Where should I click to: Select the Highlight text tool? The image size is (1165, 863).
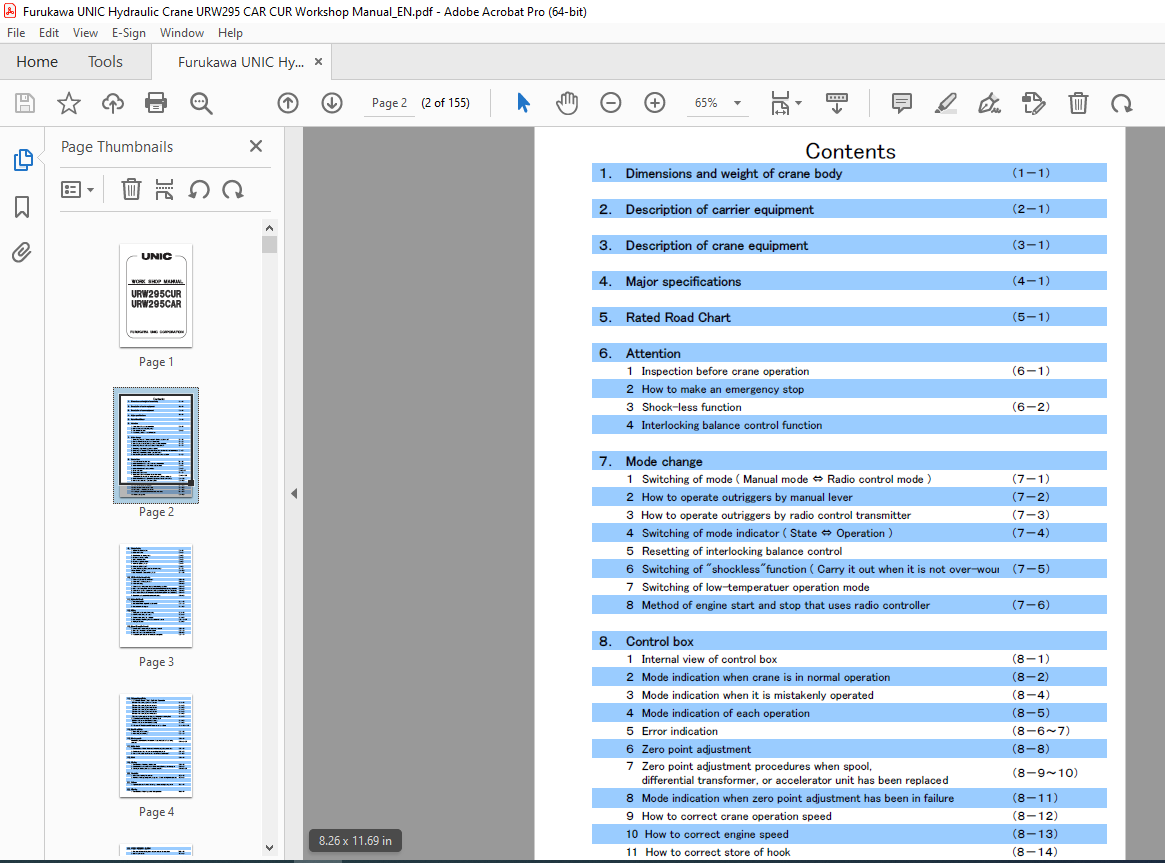click(945, 103)
